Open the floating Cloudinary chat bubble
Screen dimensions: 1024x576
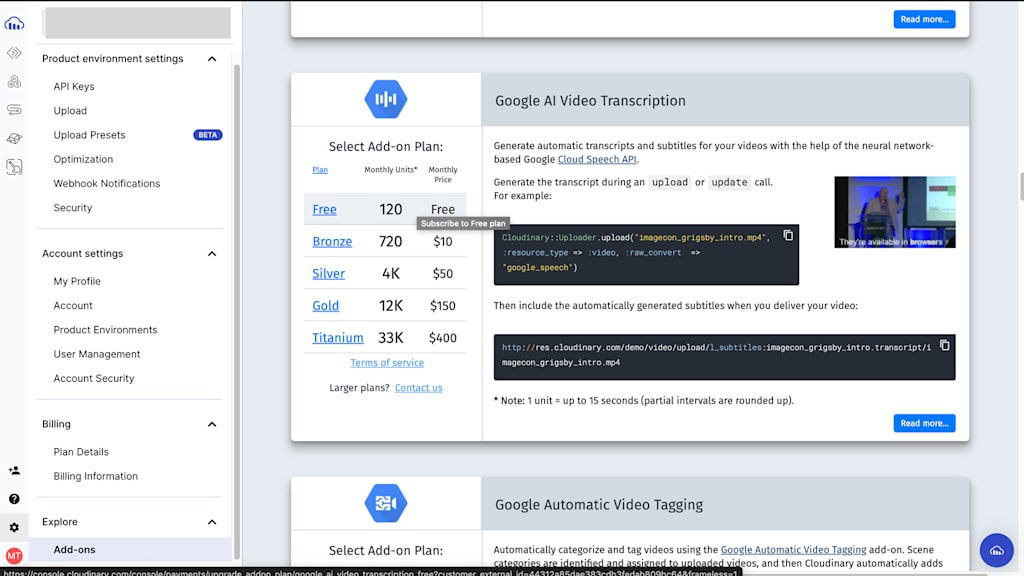(x=997, y=550)
